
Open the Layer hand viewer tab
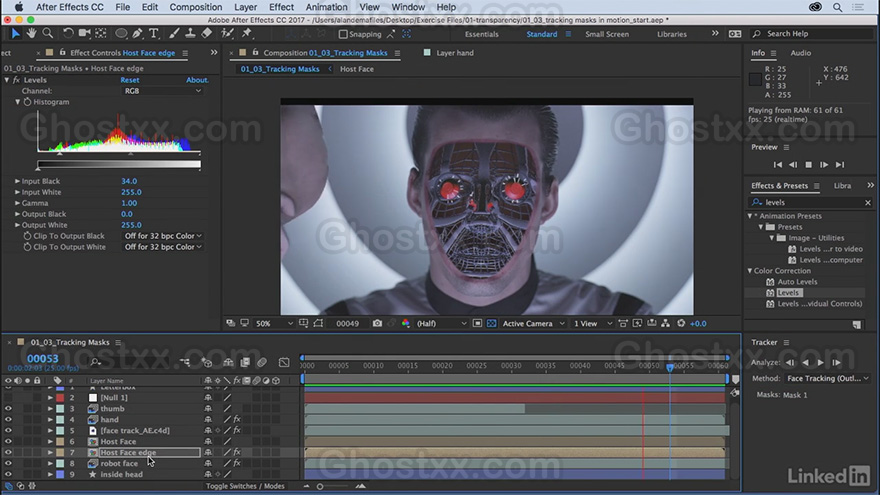point(455,53)
